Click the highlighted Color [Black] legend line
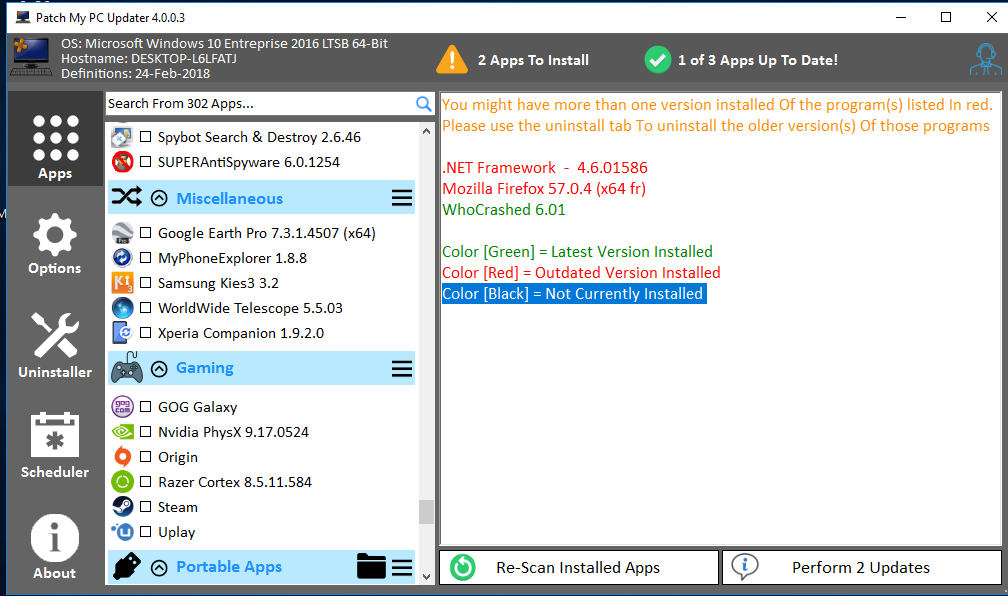Image resolution: width=1008 pixels, height=596 pixels. (574, 294)
